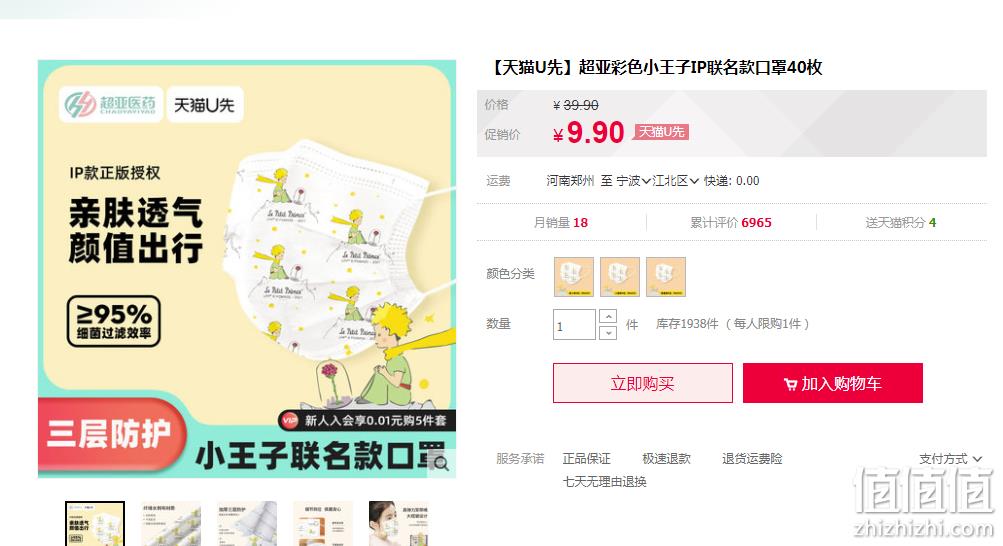Select the third color option swatch
1003x546 pixels.
(x=666, y=277)
